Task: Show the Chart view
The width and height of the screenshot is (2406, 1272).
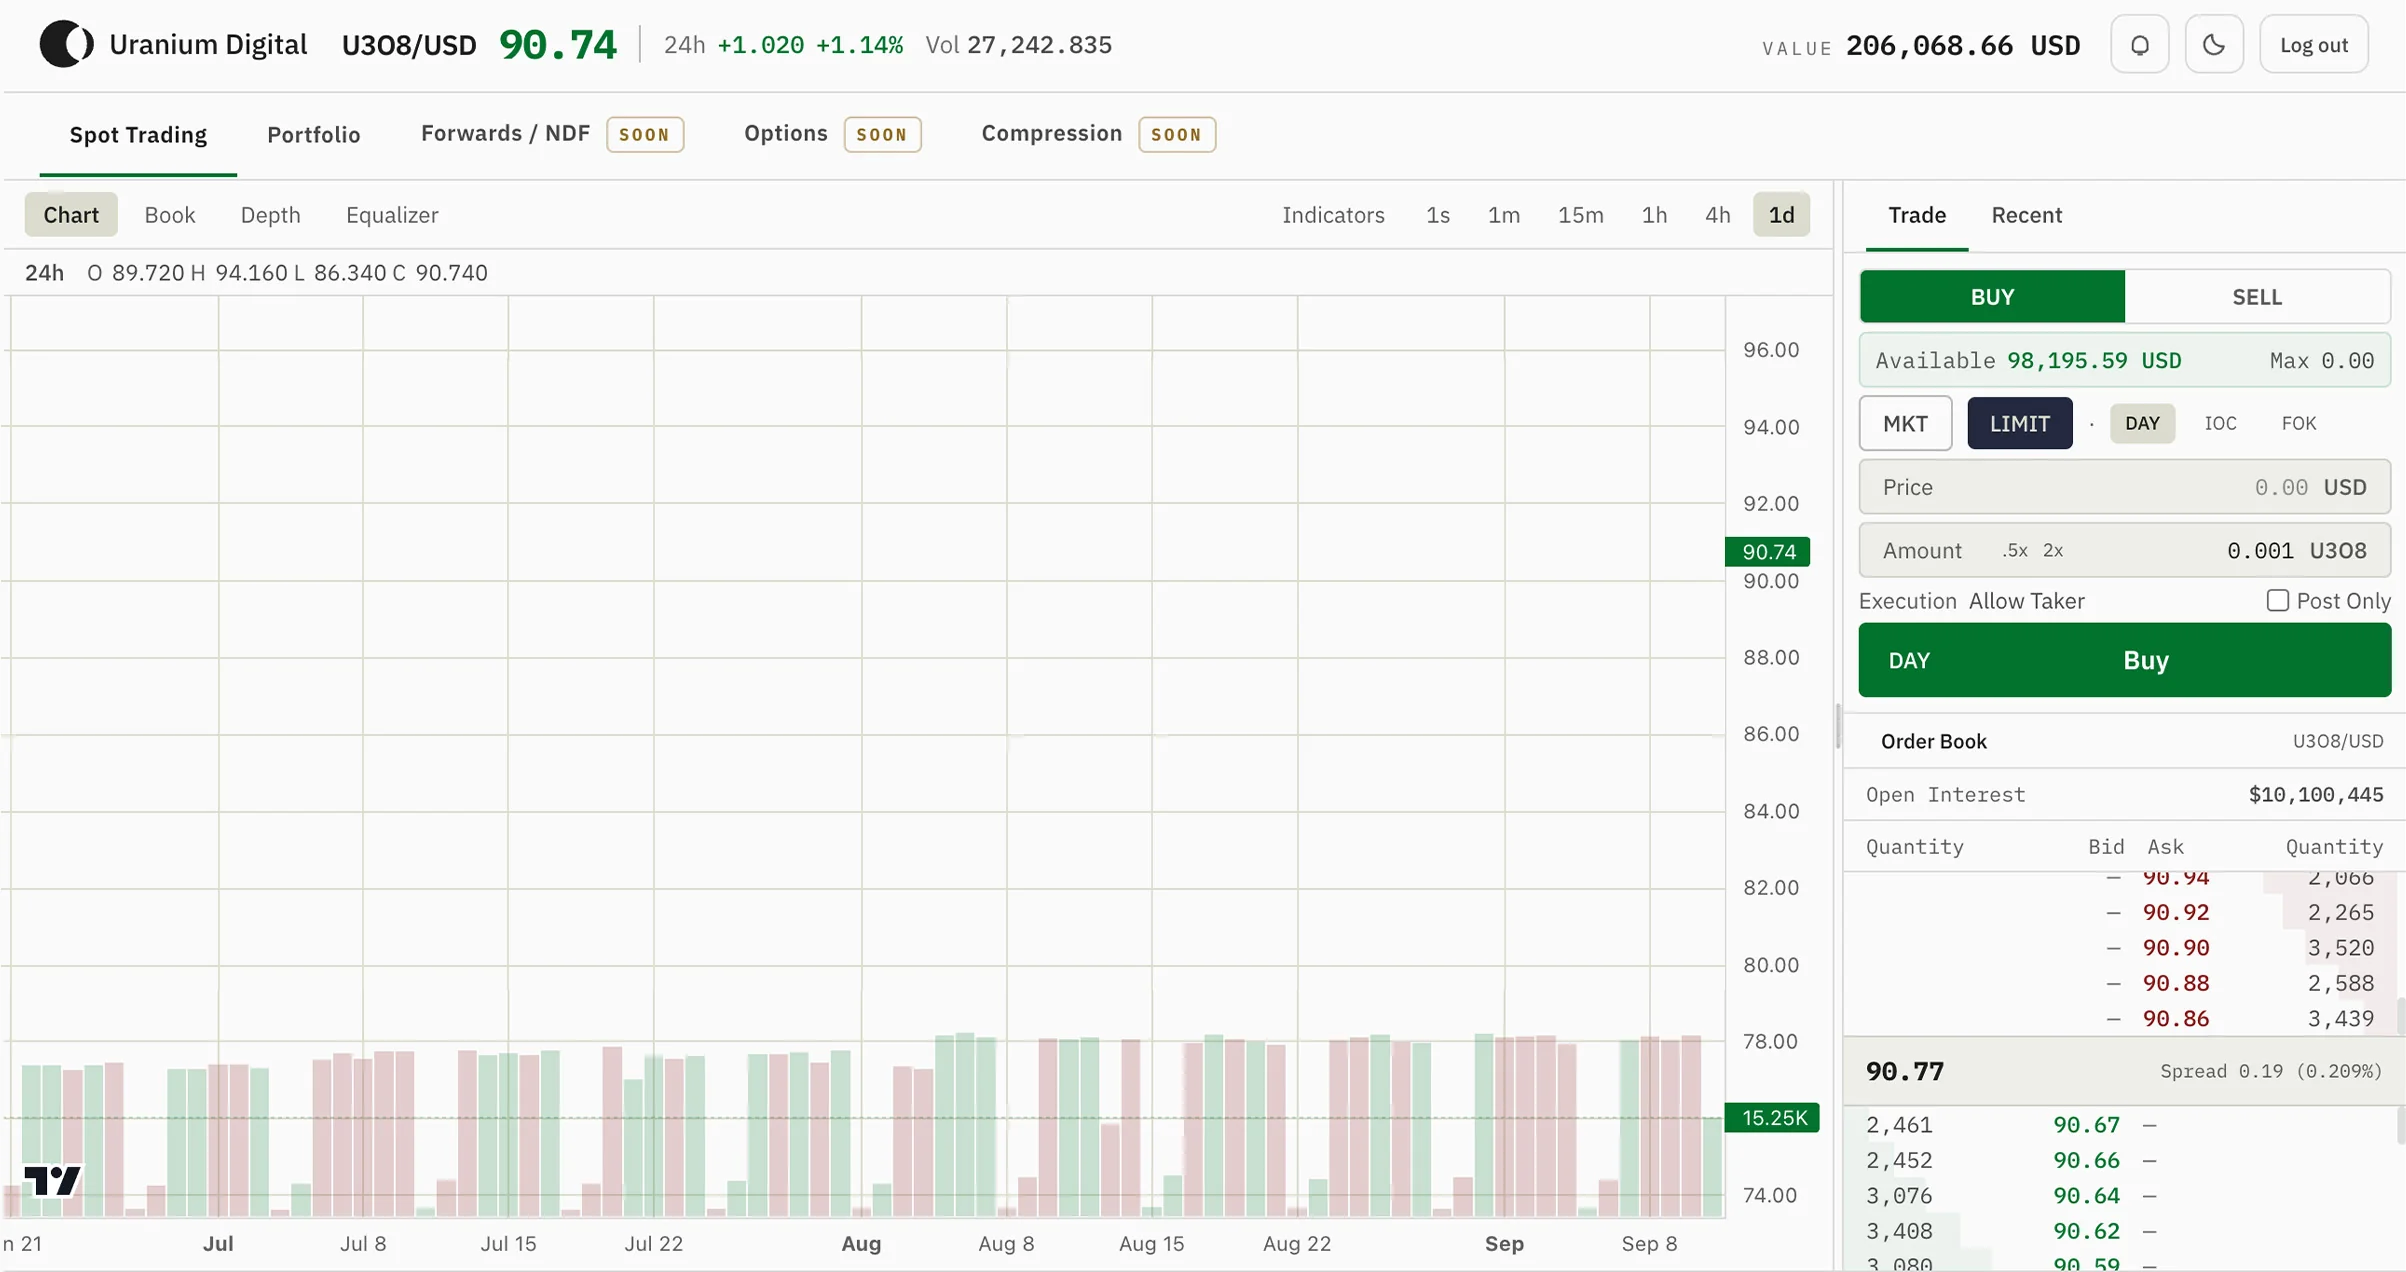Action: tap(71, 215)
